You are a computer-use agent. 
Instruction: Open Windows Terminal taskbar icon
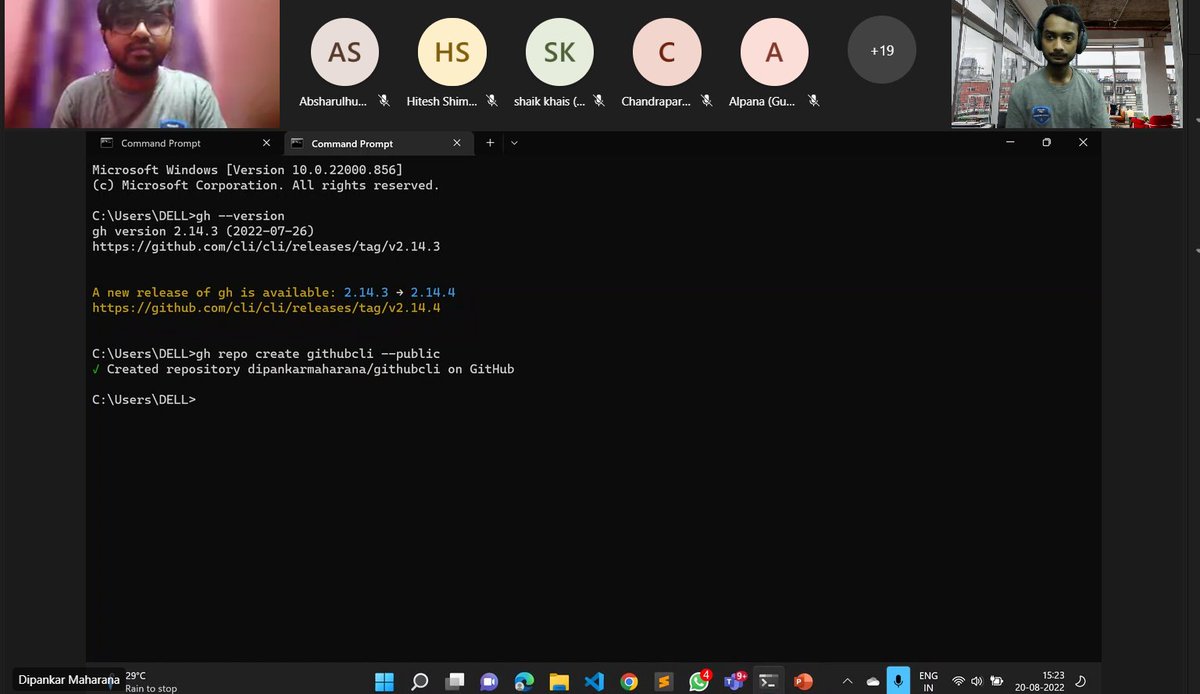(x=768, y=681)
